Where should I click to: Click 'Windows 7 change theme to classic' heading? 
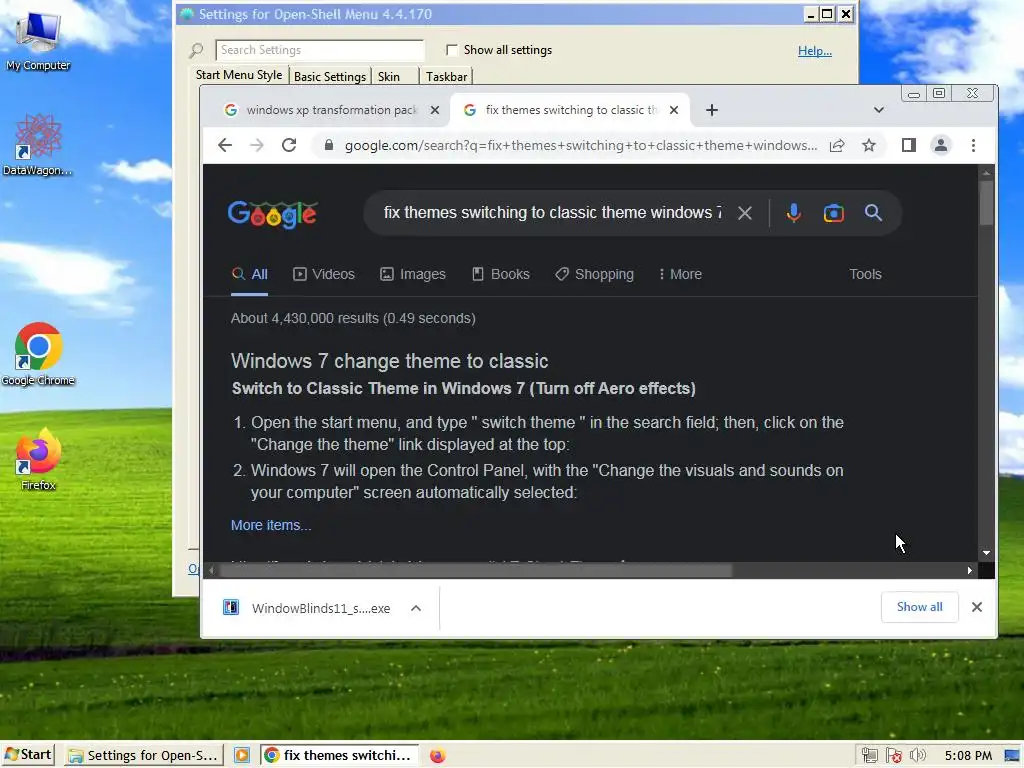pyautogui.click(x=389, y=361)
